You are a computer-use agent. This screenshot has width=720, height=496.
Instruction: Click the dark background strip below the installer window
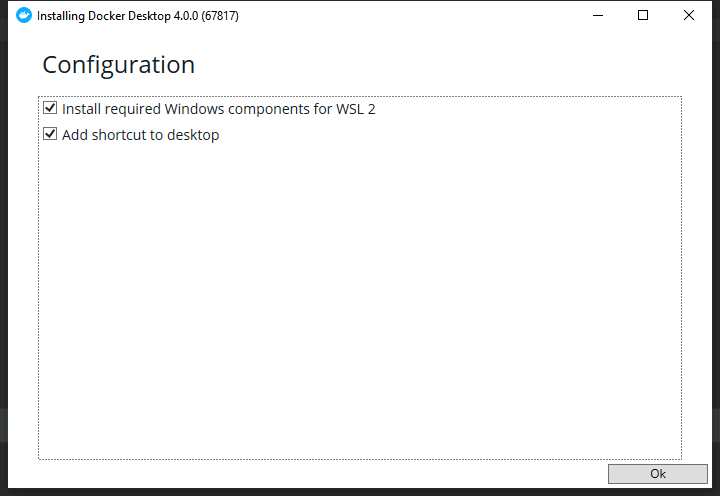[360, 492]
